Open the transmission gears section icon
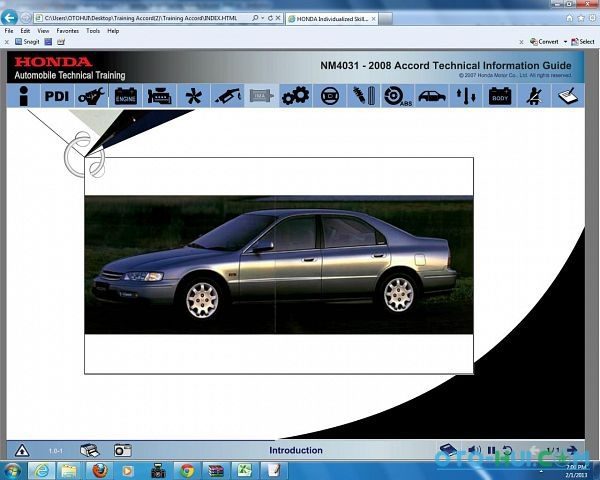The image size is (600, 480). pyautogui.click(x=295, y=96)
